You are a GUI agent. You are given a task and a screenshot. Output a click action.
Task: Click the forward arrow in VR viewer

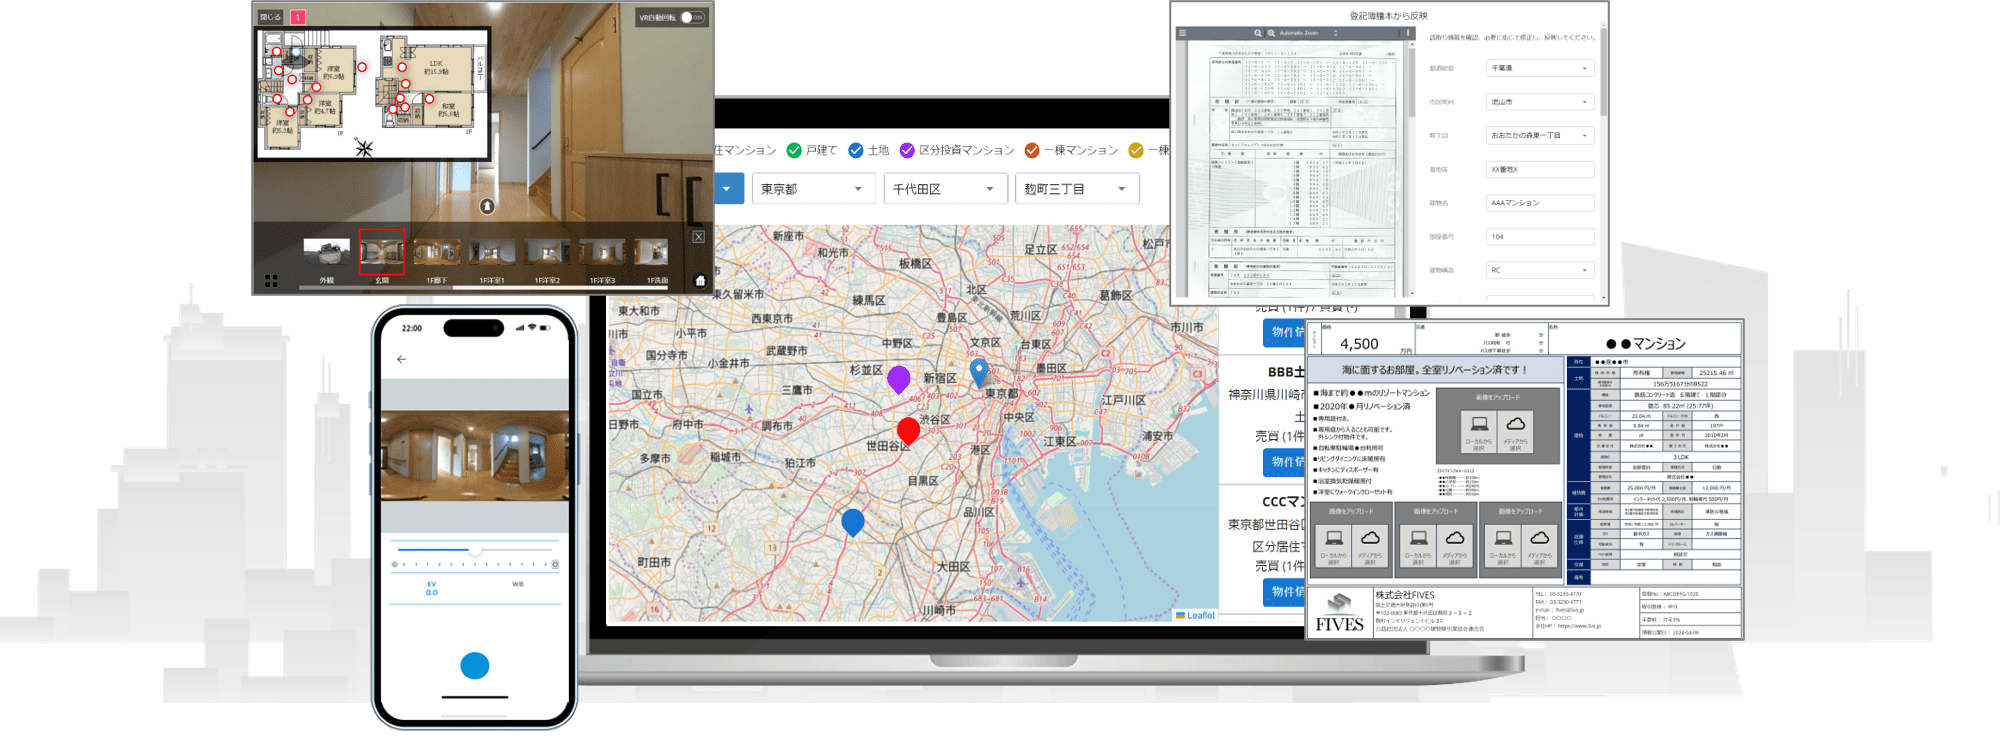487,206
